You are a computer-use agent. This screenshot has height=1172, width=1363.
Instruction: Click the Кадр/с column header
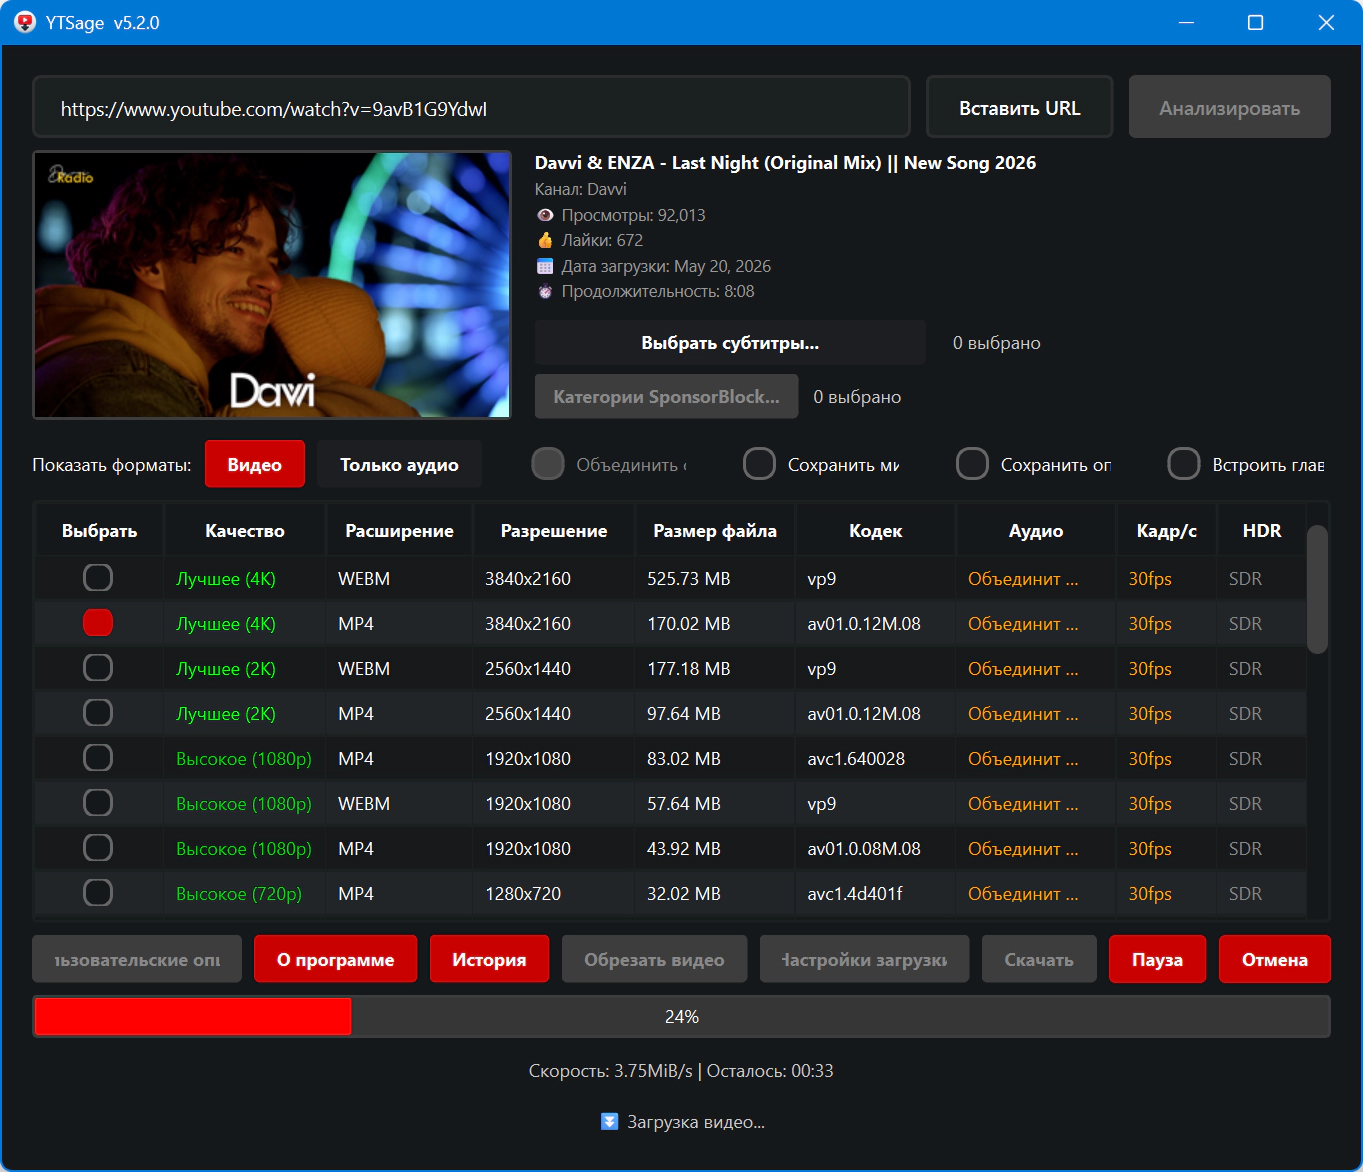point(1167,531)
